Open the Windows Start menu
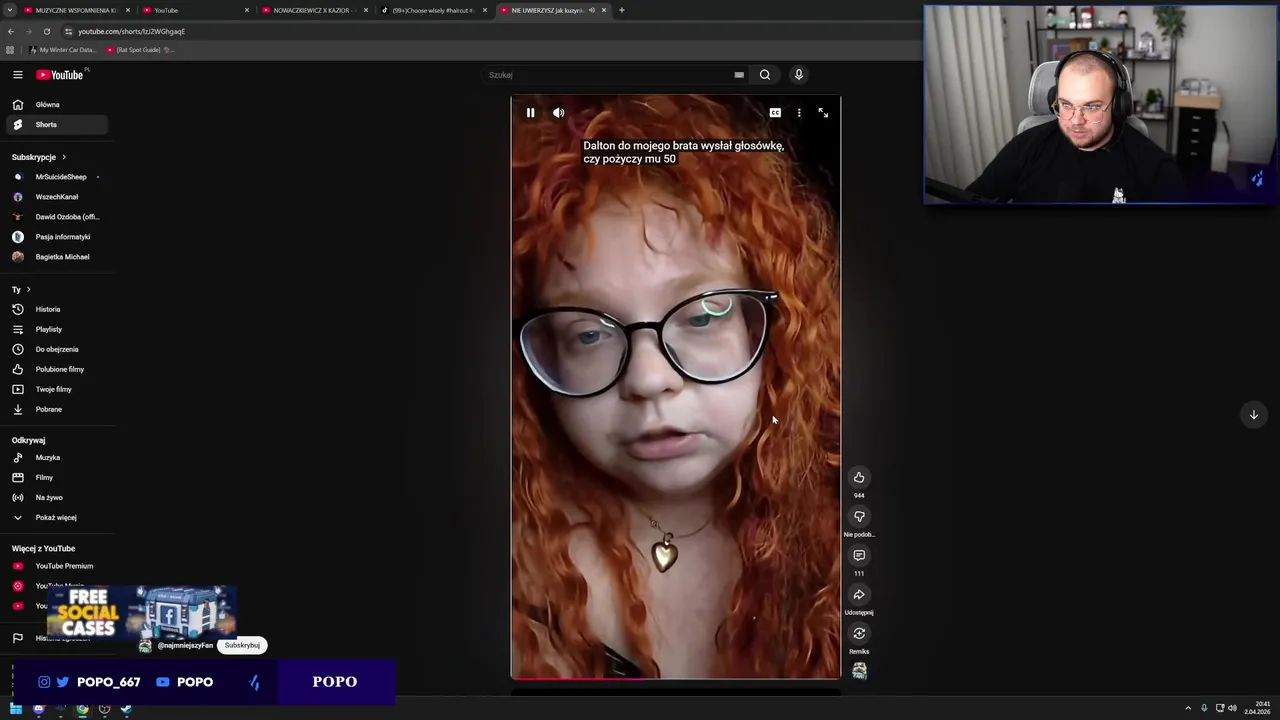1280x720 pixels. (x=16, y=709)
